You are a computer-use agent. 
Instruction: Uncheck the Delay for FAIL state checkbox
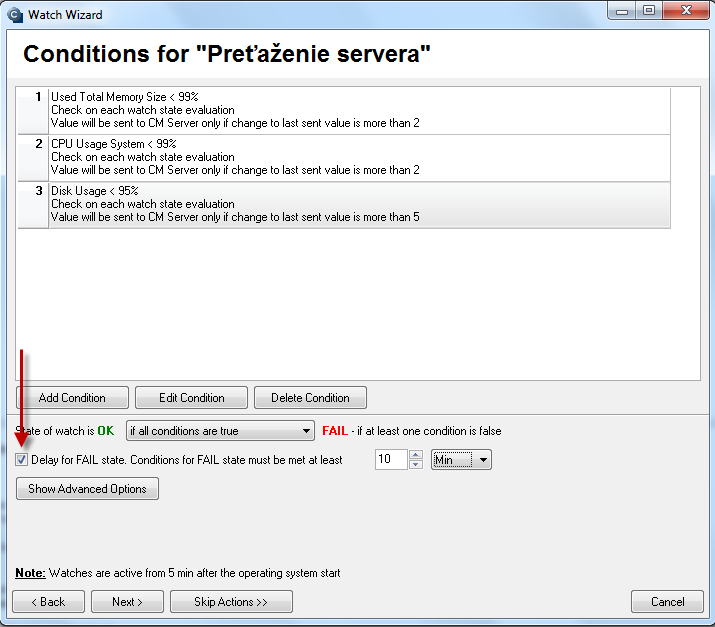click(x=21, y=459)
